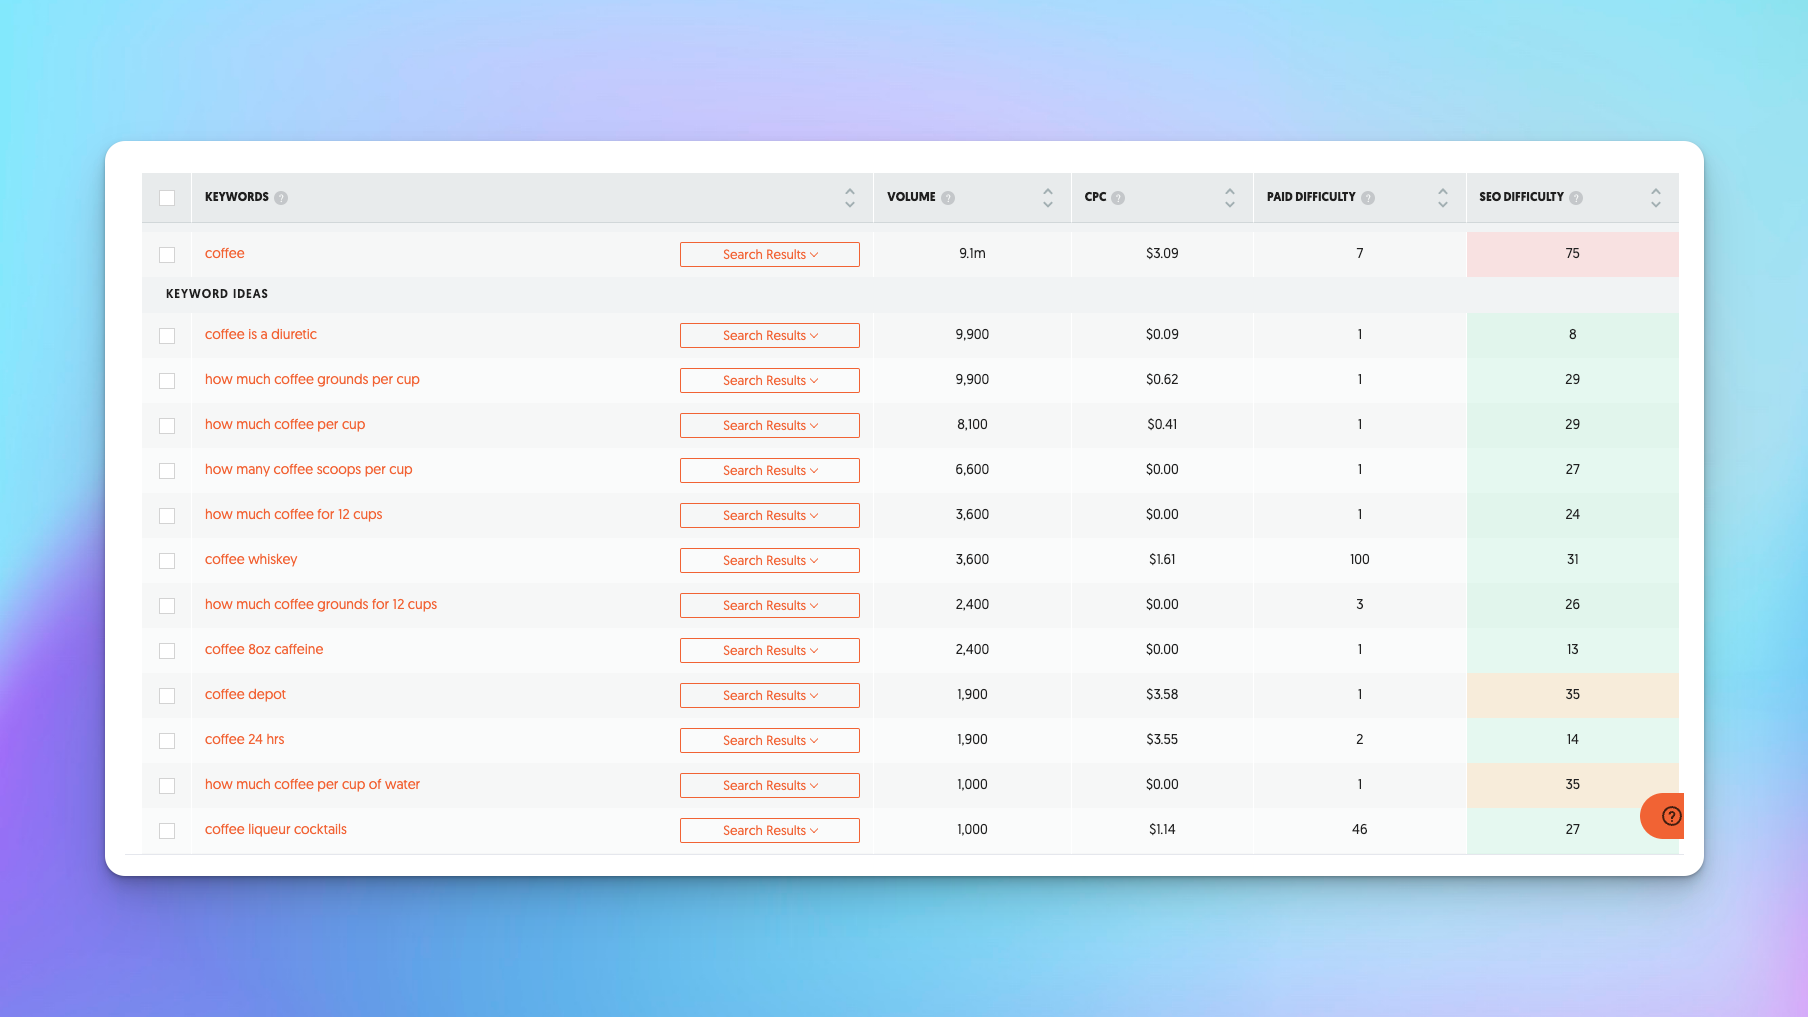Viewport: 1808px width, 1017px height.
Task: Open Search Results for 'how much coffee per cup'
Action: pos(770,426)
